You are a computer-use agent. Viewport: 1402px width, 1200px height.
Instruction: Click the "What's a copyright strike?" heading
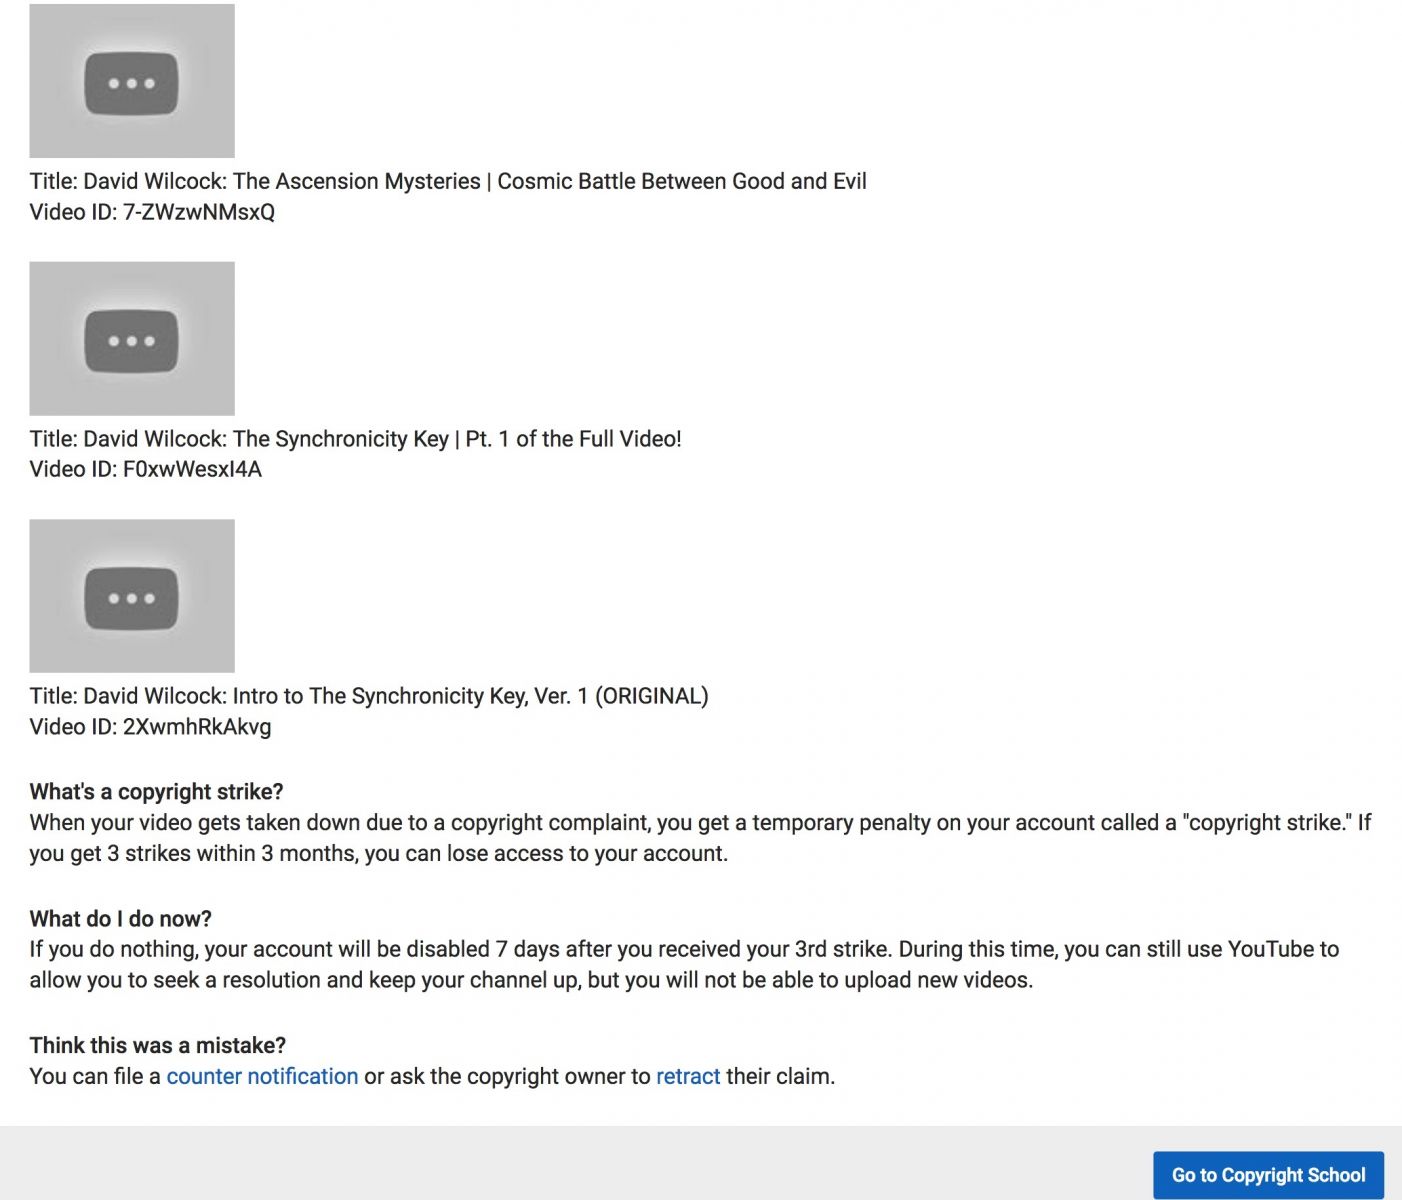click(157, 792)
